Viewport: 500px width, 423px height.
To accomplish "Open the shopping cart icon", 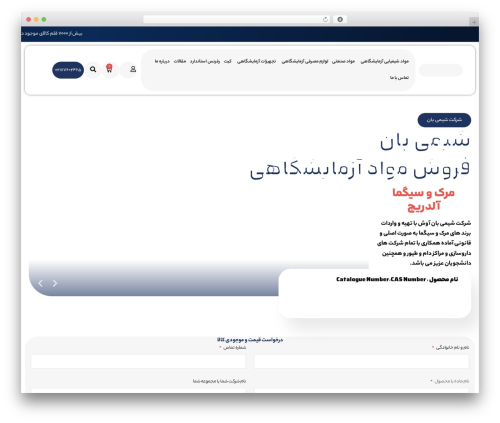I will (x=109, y=69).
